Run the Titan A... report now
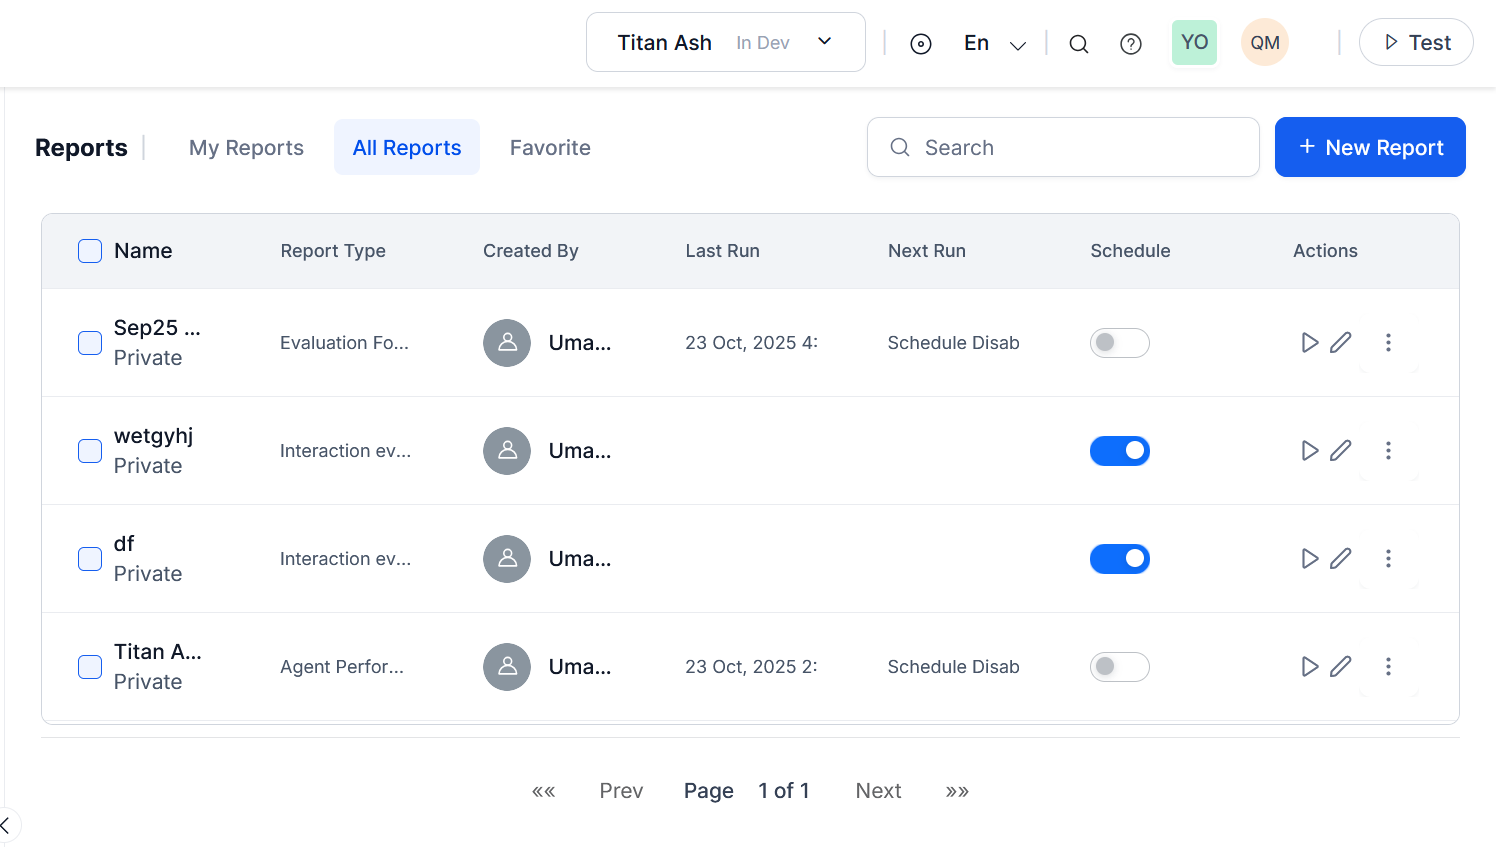 (x=1309, y=667)
